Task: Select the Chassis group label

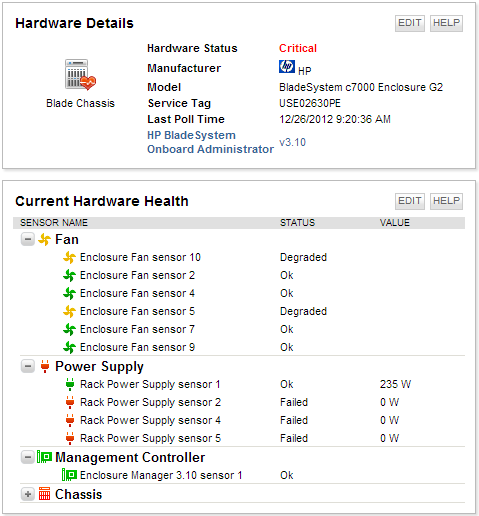Action: (78, 494)
